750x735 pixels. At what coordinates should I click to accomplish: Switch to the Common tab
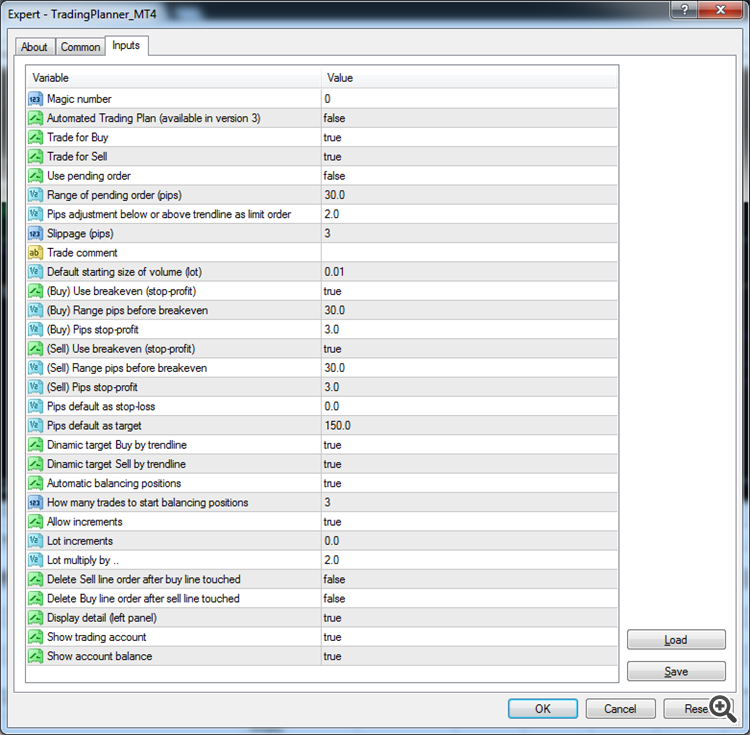[80, 47]
